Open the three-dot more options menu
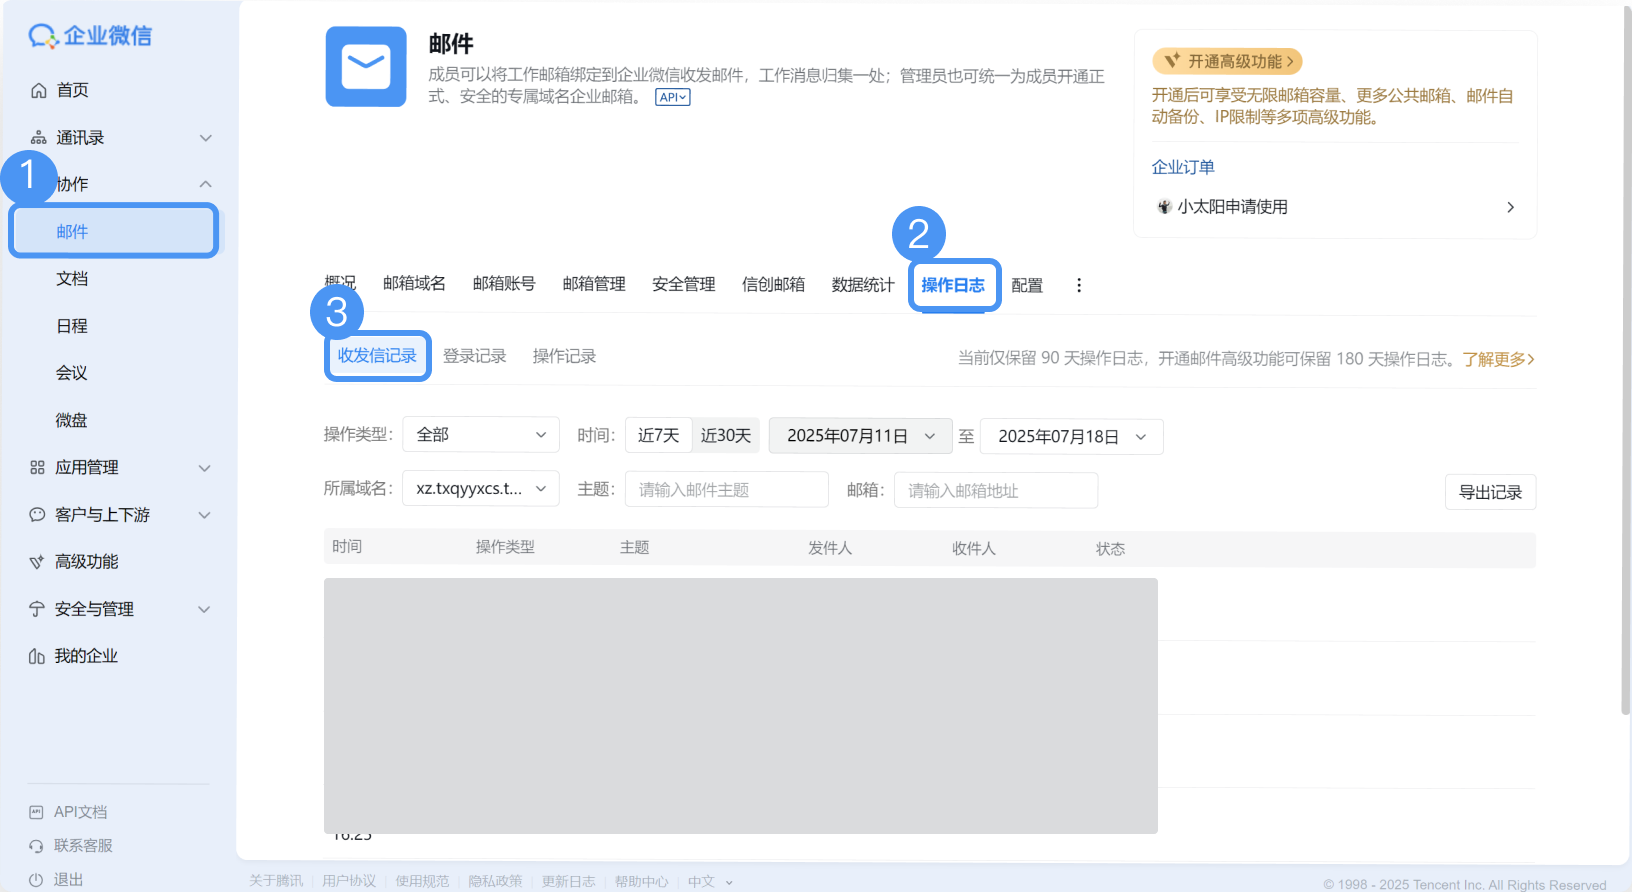This screenshot has height=892, width=1632. 1078,285
